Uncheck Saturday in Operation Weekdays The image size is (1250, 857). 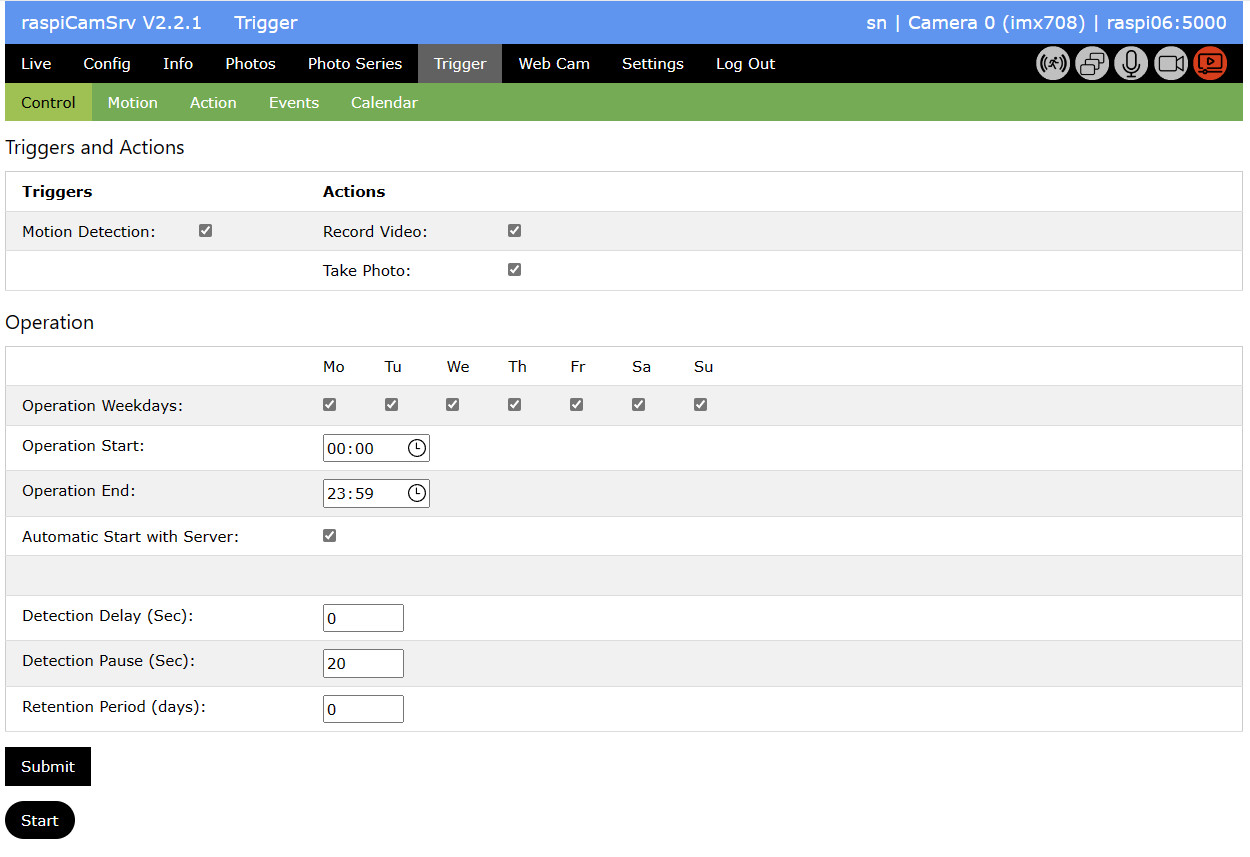click(x=639, y=405)
